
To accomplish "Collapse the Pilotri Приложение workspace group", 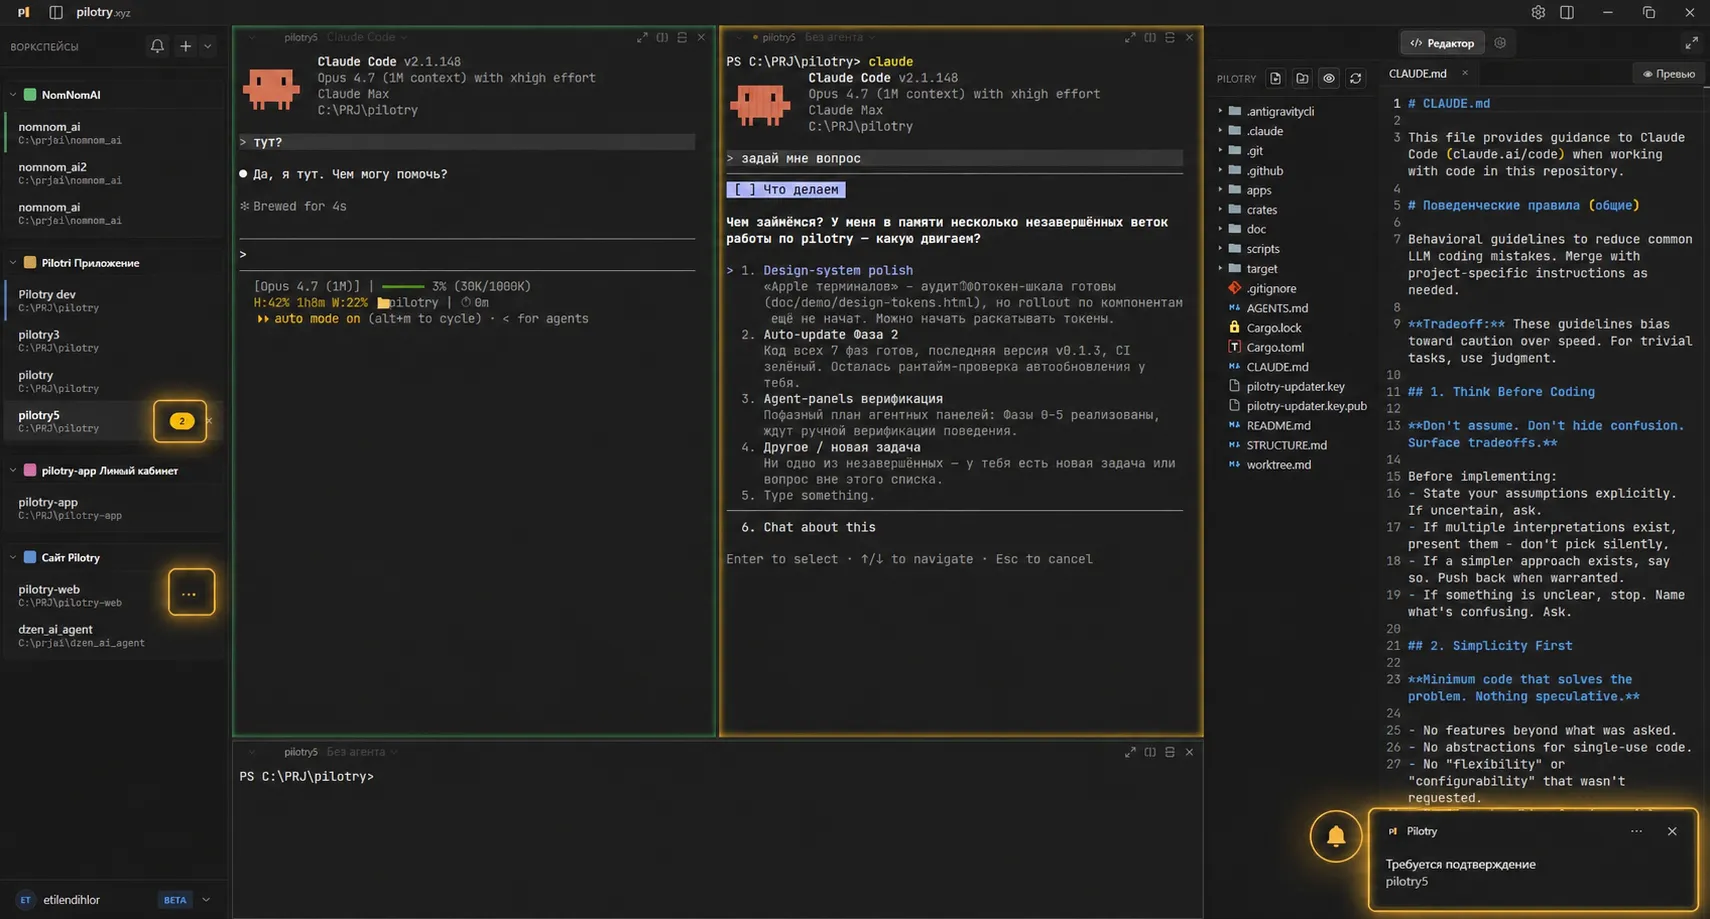I will pos(13,263).
